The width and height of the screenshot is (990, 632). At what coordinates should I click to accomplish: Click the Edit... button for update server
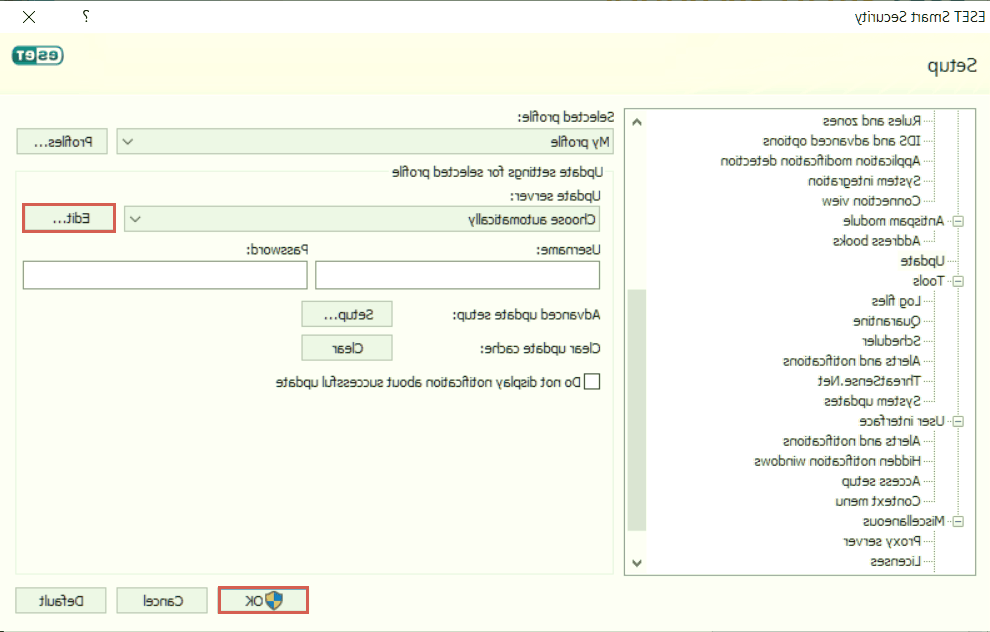tap(69, 219)
